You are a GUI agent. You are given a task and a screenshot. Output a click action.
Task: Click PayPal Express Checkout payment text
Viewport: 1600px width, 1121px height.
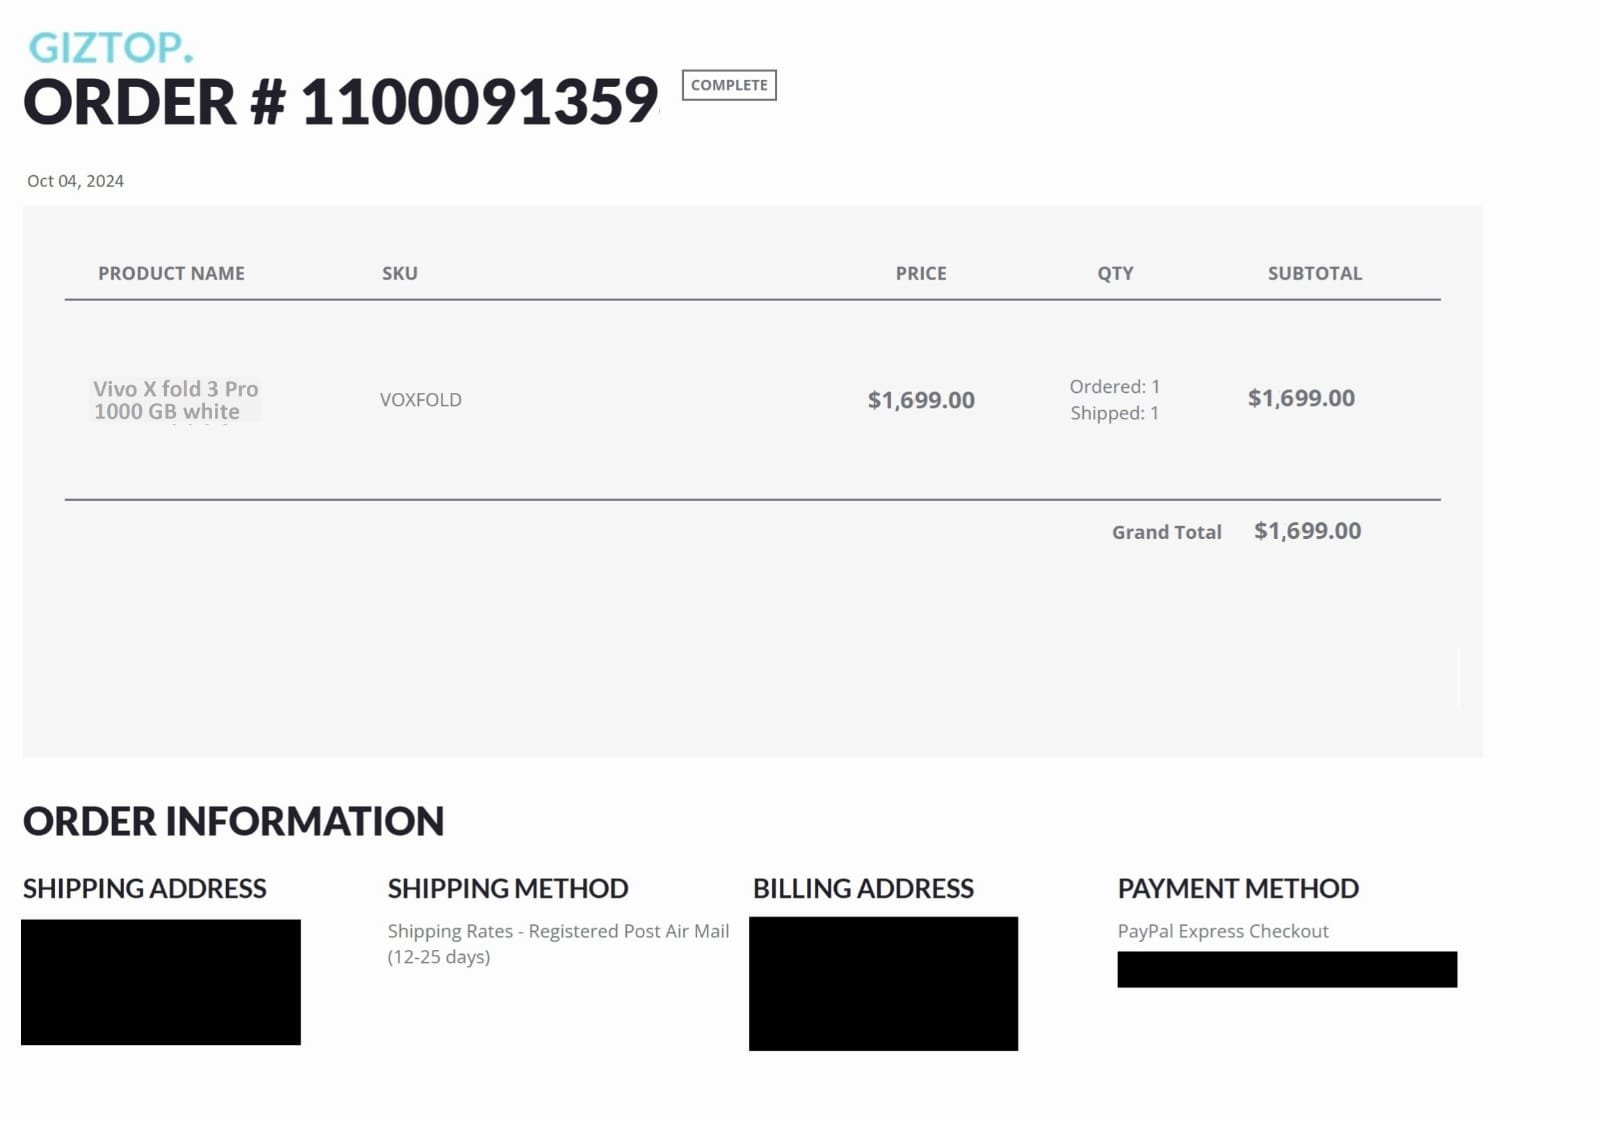[x=1223, y=931]
